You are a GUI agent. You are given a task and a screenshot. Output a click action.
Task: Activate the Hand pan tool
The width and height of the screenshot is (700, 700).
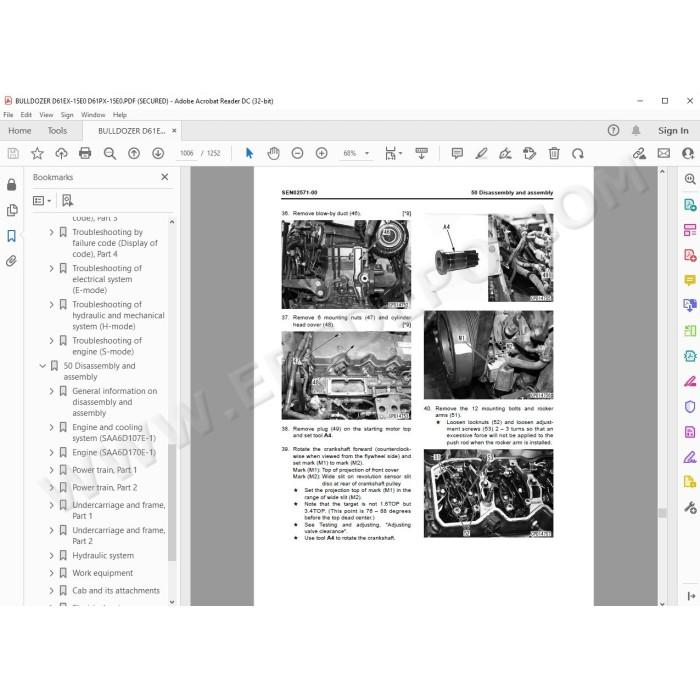(273, 154)
